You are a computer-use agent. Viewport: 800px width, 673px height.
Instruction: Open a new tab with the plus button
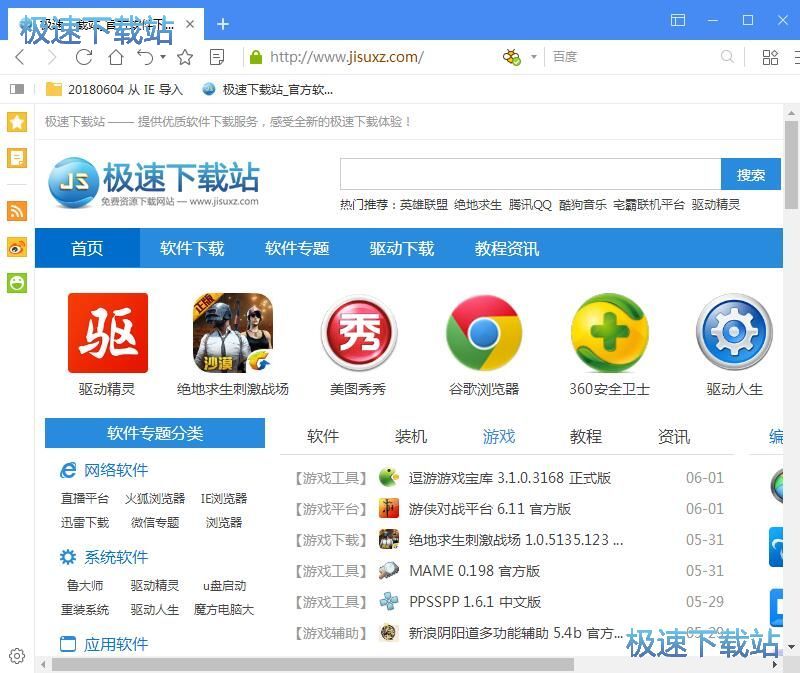point(223,24)
